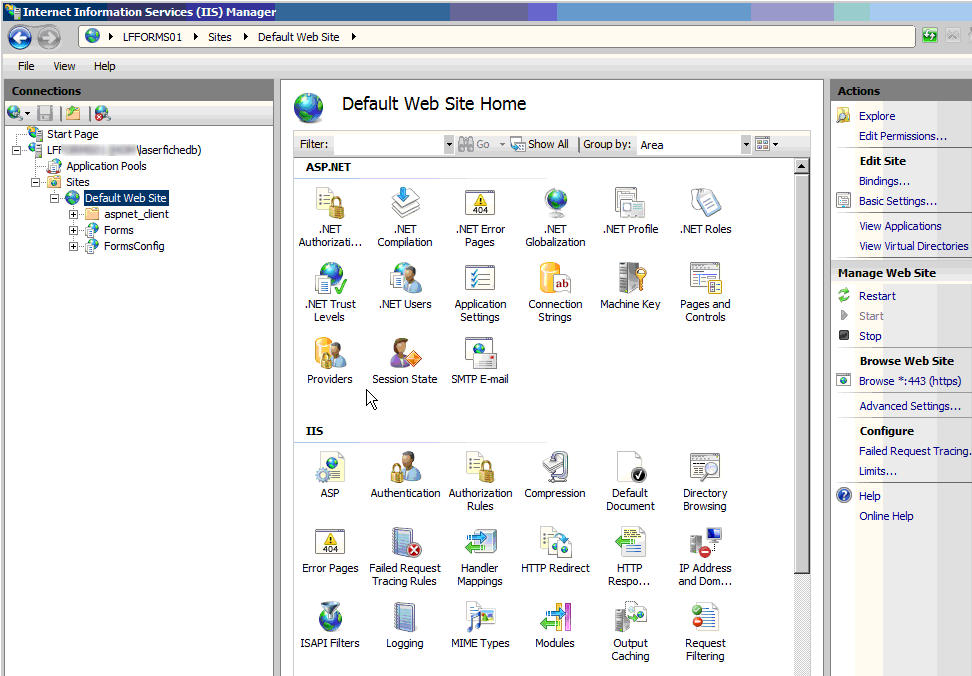The image size is (972, 676).
Task: Open IIS Authorization Rules icon
Action: 480,481
